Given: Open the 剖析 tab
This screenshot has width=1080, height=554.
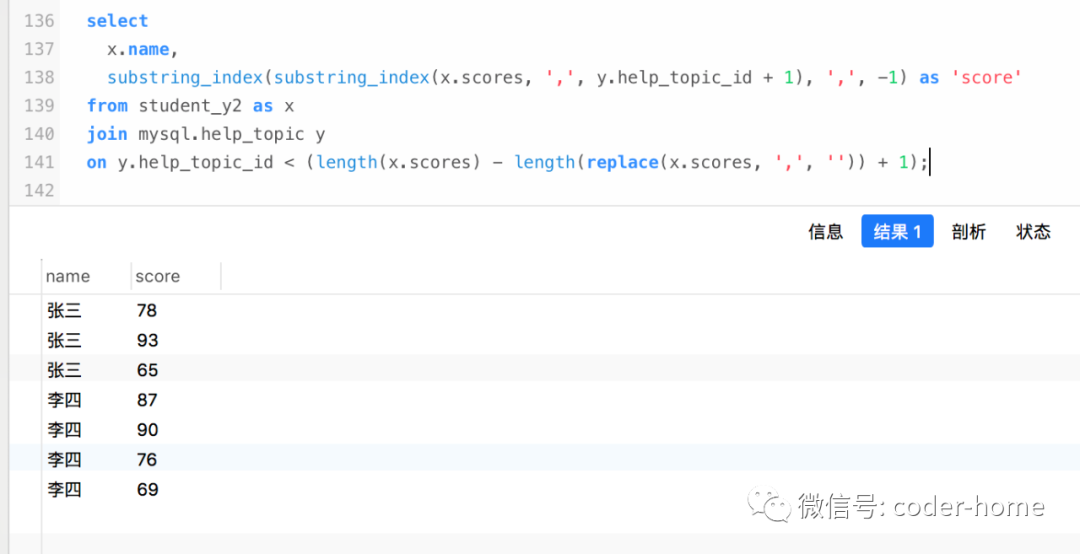Looking at the screenshot, I should [968, 232].
